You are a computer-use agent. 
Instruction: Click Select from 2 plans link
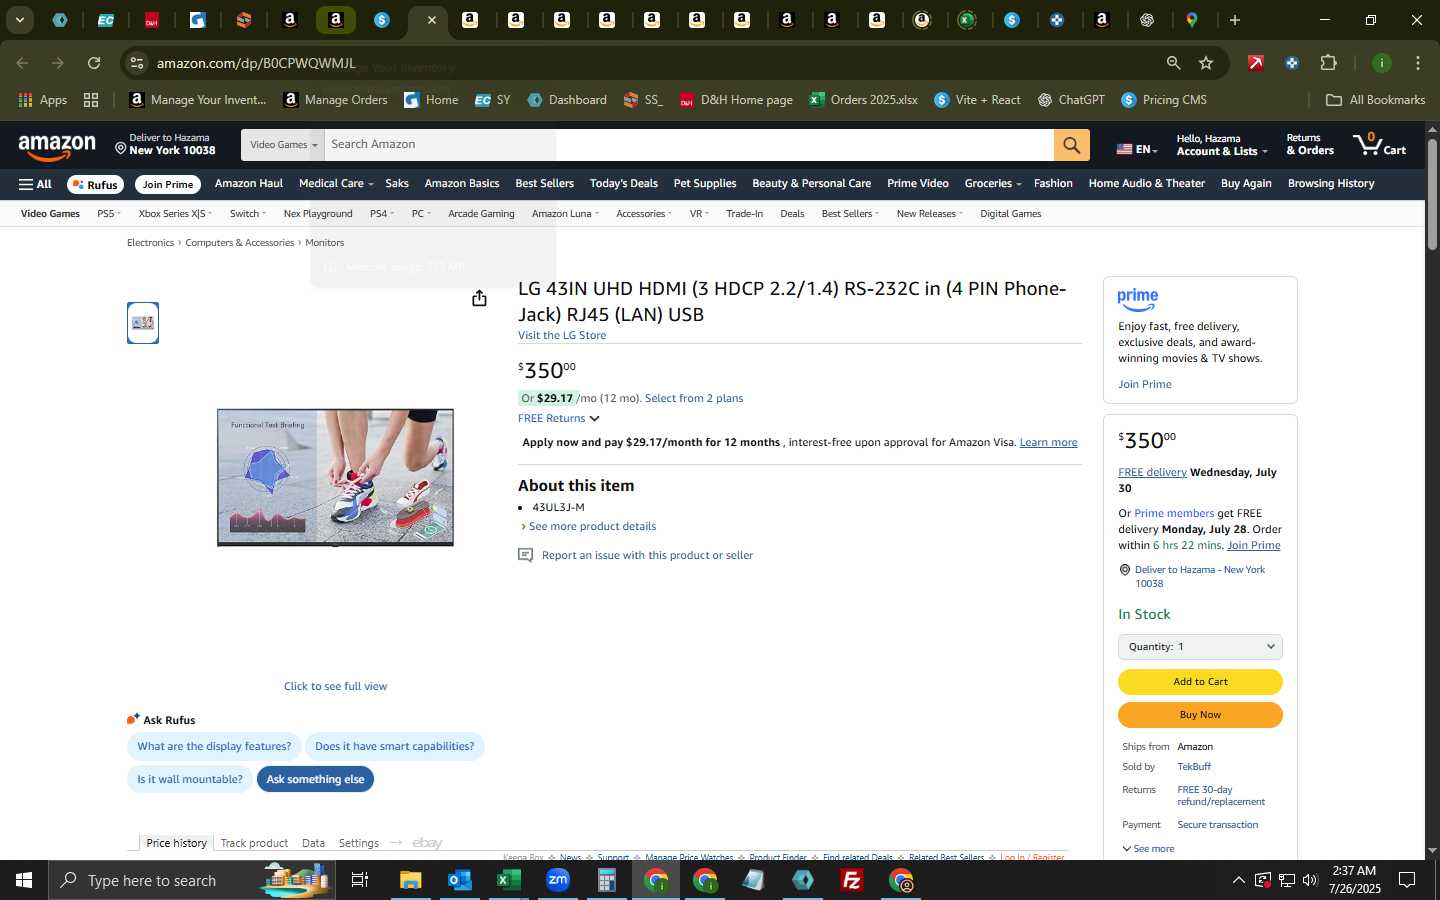694,399
